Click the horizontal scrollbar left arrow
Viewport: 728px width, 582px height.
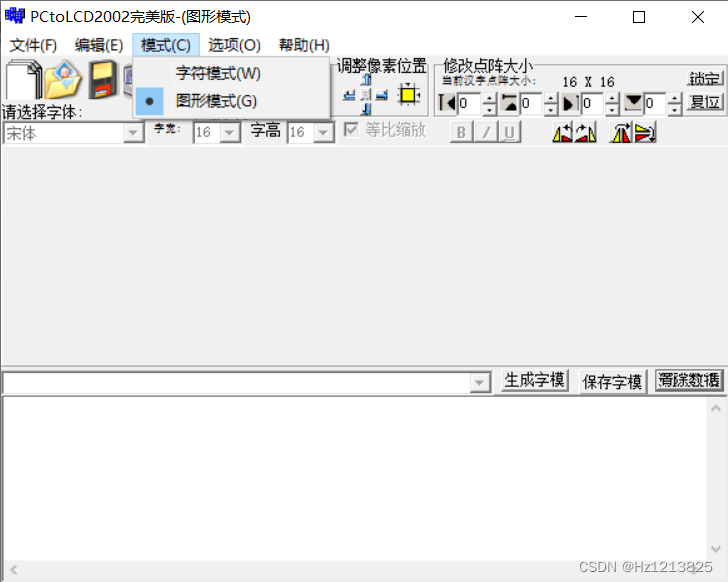13,570
